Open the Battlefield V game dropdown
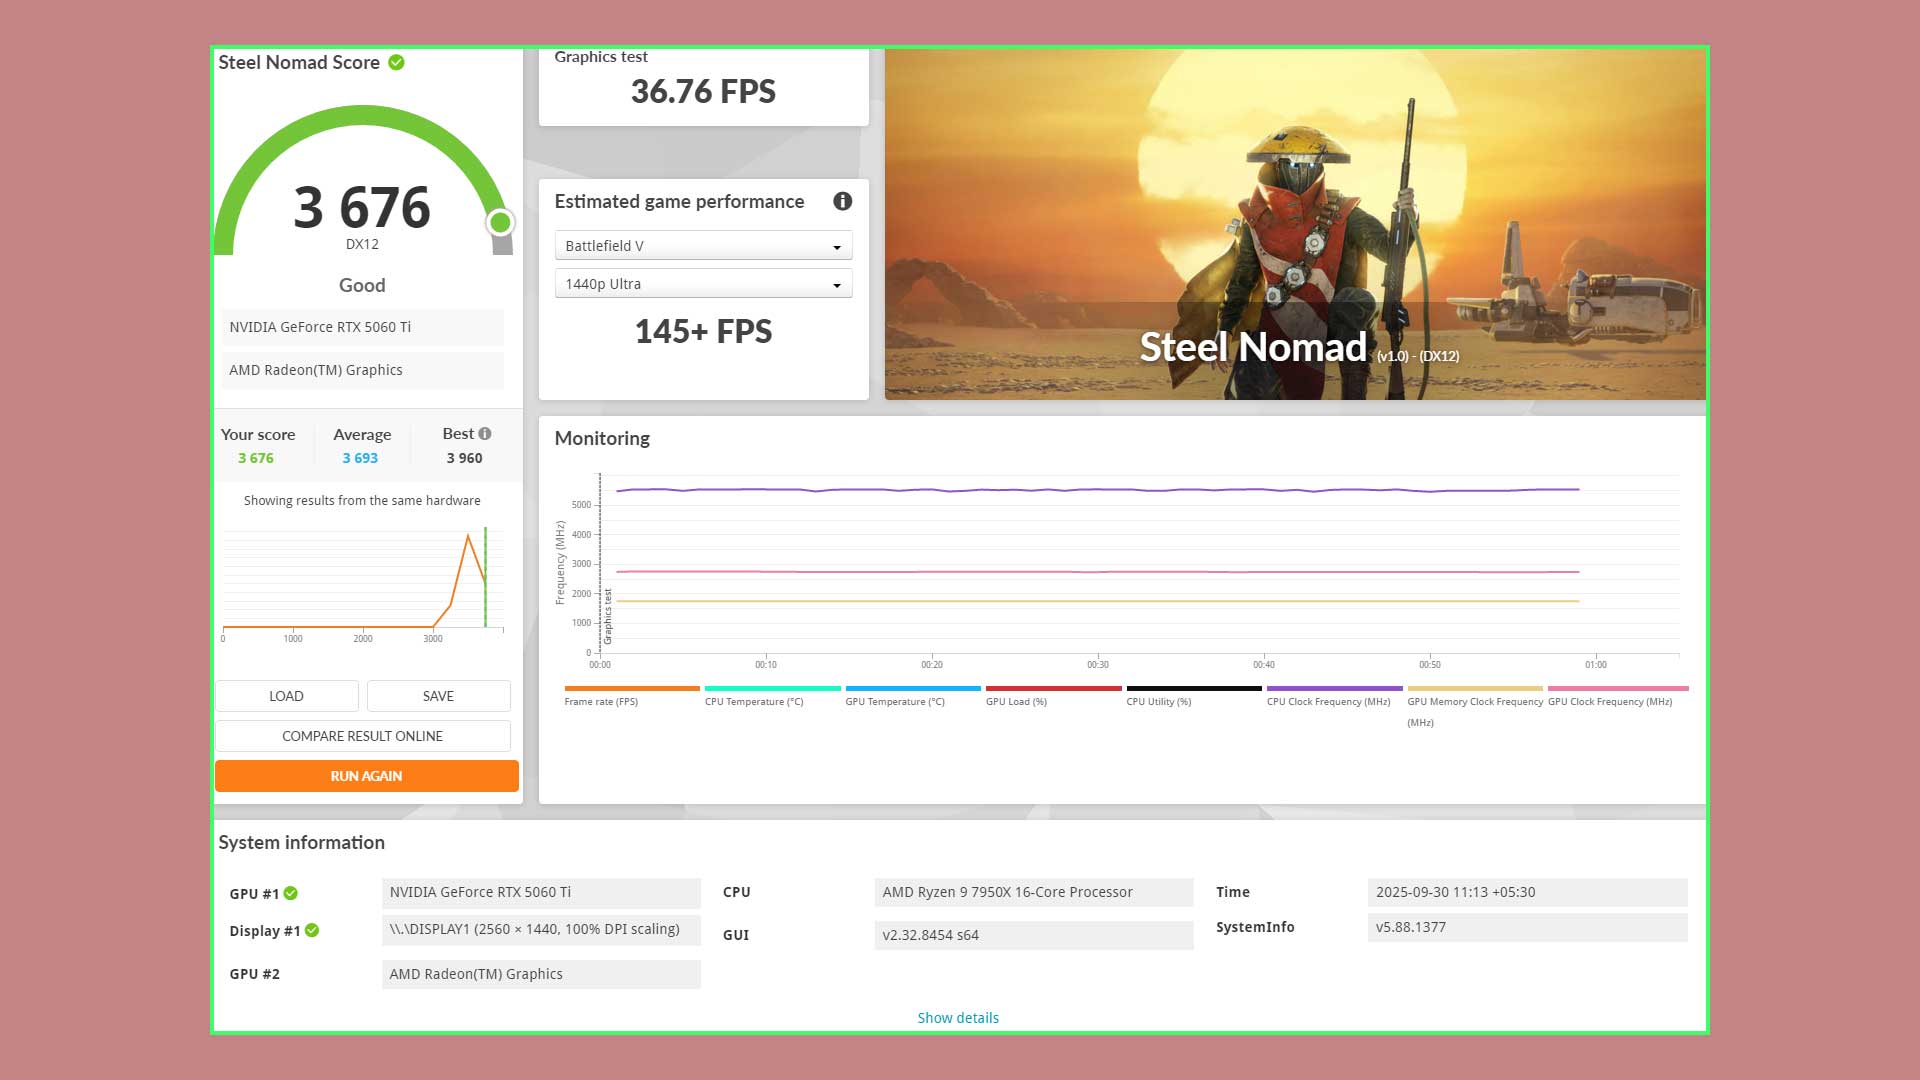The image size is (1920, 1080). 703,246
